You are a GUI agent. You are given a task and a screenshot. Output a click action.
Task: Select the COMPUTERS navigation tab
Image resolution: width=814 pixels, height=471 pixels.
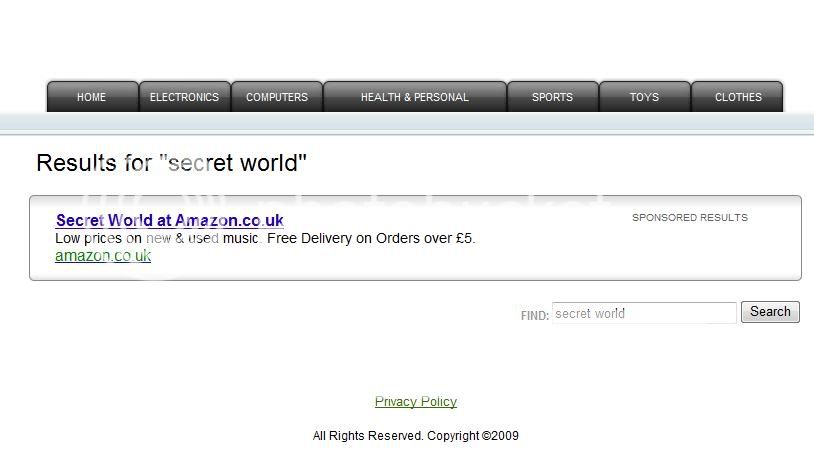click(x=277, y=97)
